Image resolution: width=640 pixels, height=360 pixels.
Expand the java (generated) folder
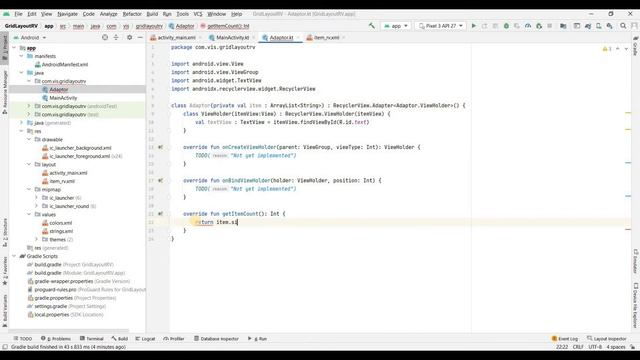[x=22, y=122]
